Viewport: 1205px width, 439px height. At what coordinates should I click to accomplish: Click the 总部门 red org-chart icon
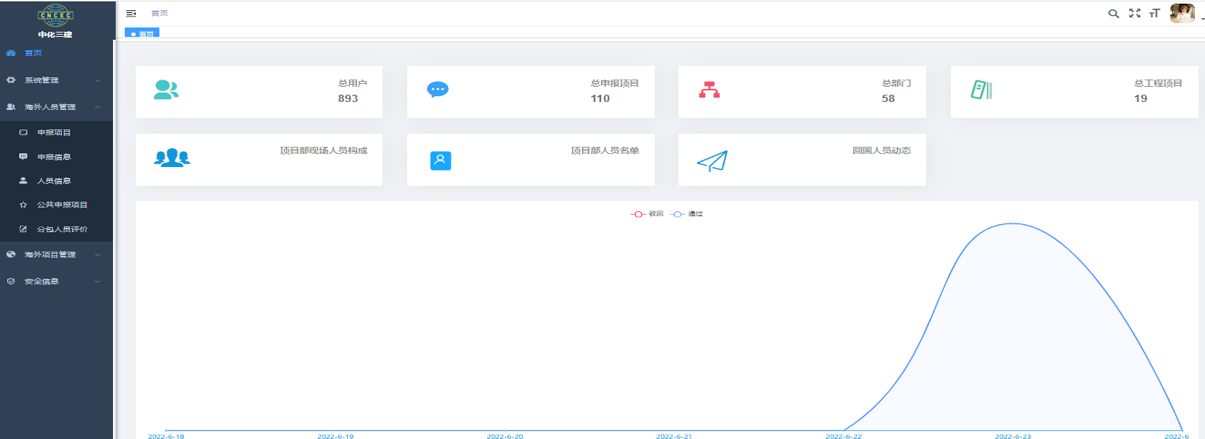709,90
